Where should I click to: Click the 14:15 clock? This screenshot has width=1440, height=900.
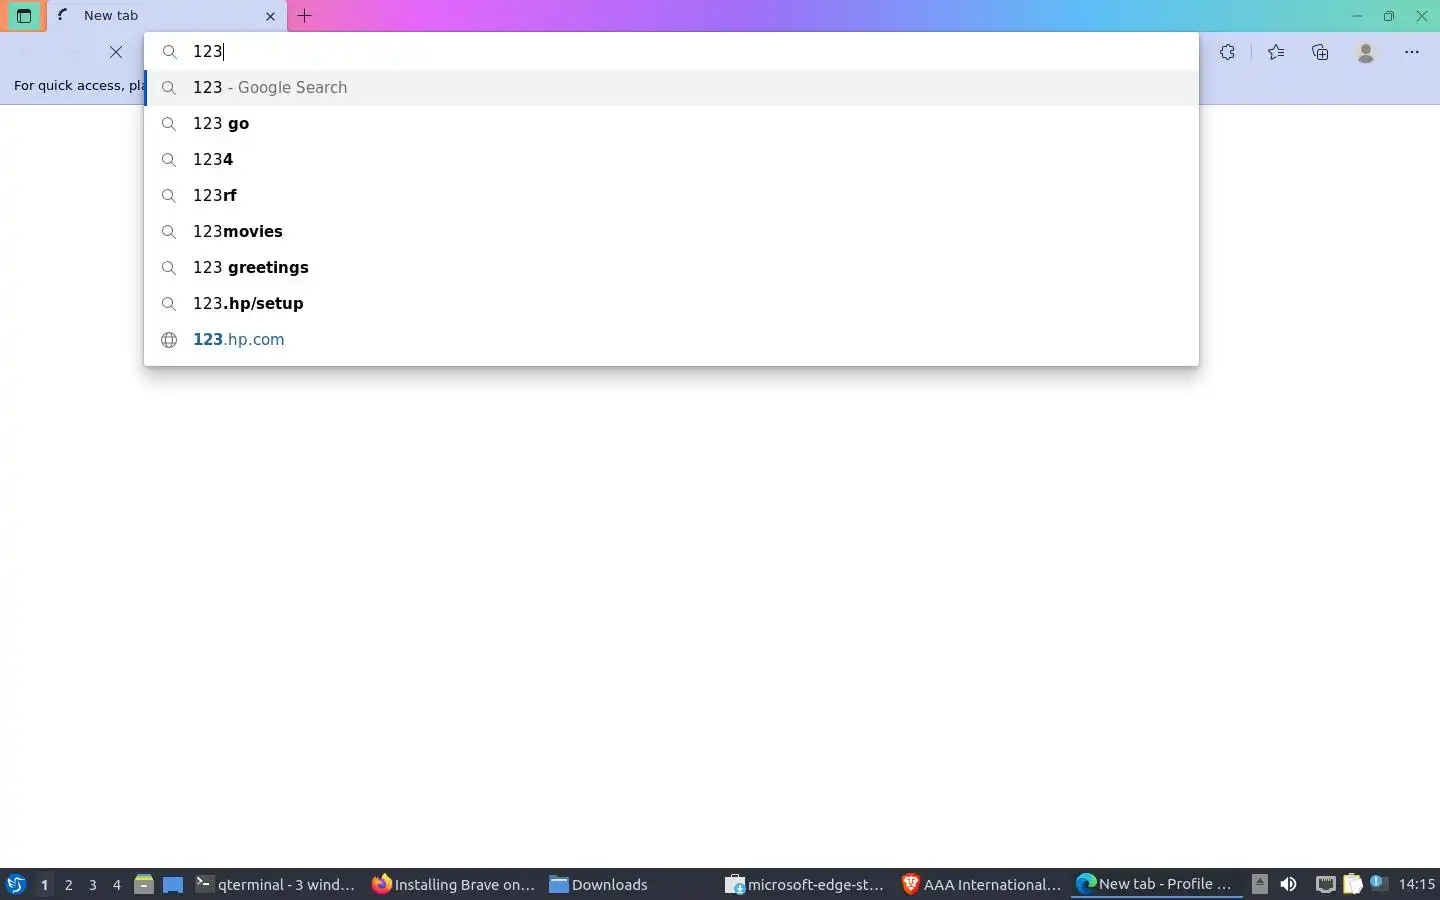click(x=1416, y=884)
